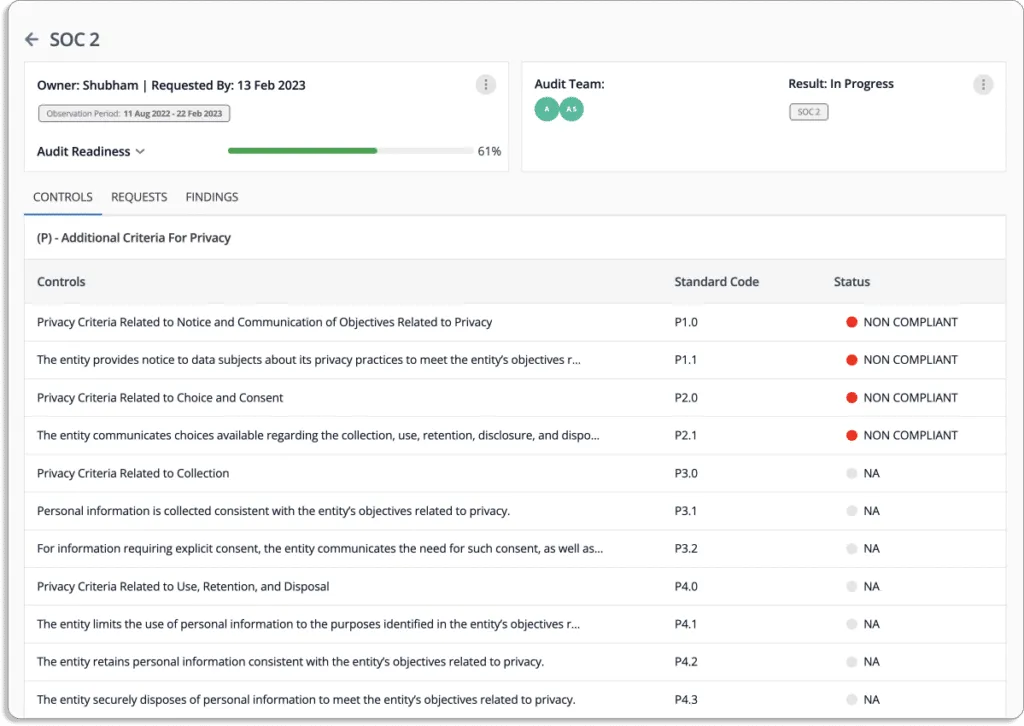Click the SOC 2 tag under Result

pos(808,112)
